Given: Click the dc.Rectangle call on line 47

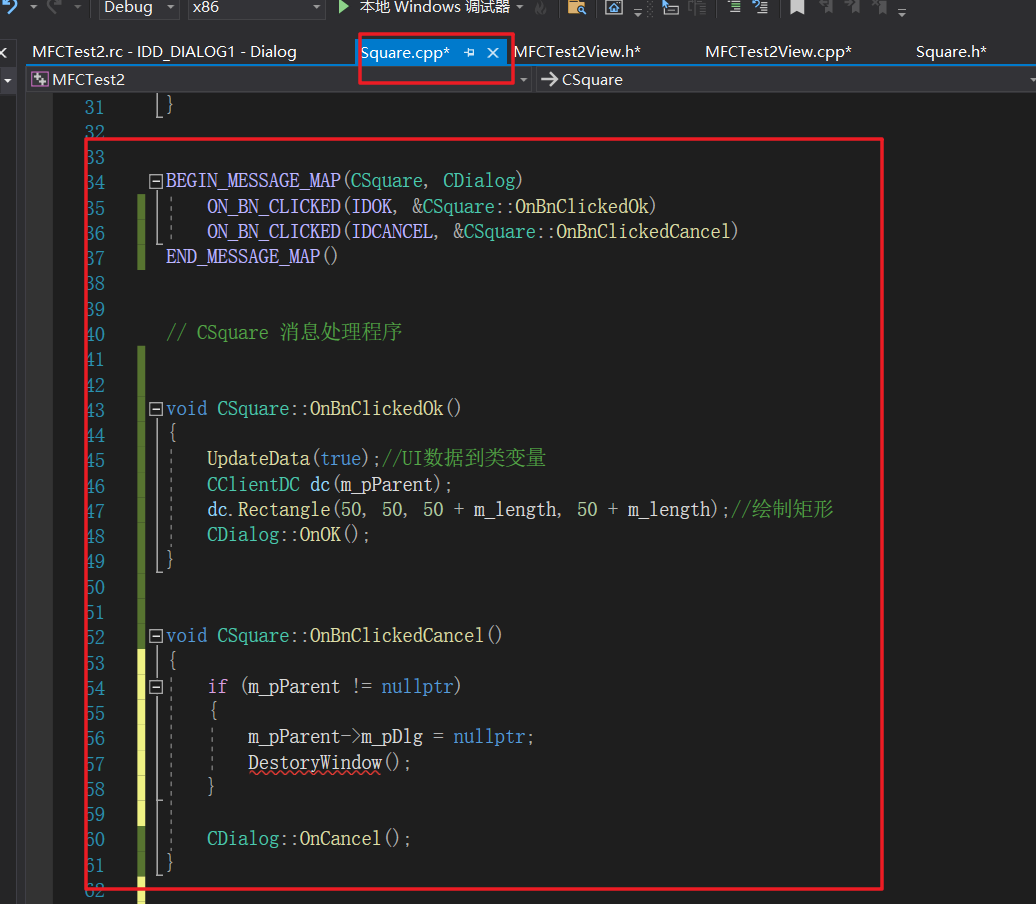Looking at the screenshot, I should pos(467,509).
